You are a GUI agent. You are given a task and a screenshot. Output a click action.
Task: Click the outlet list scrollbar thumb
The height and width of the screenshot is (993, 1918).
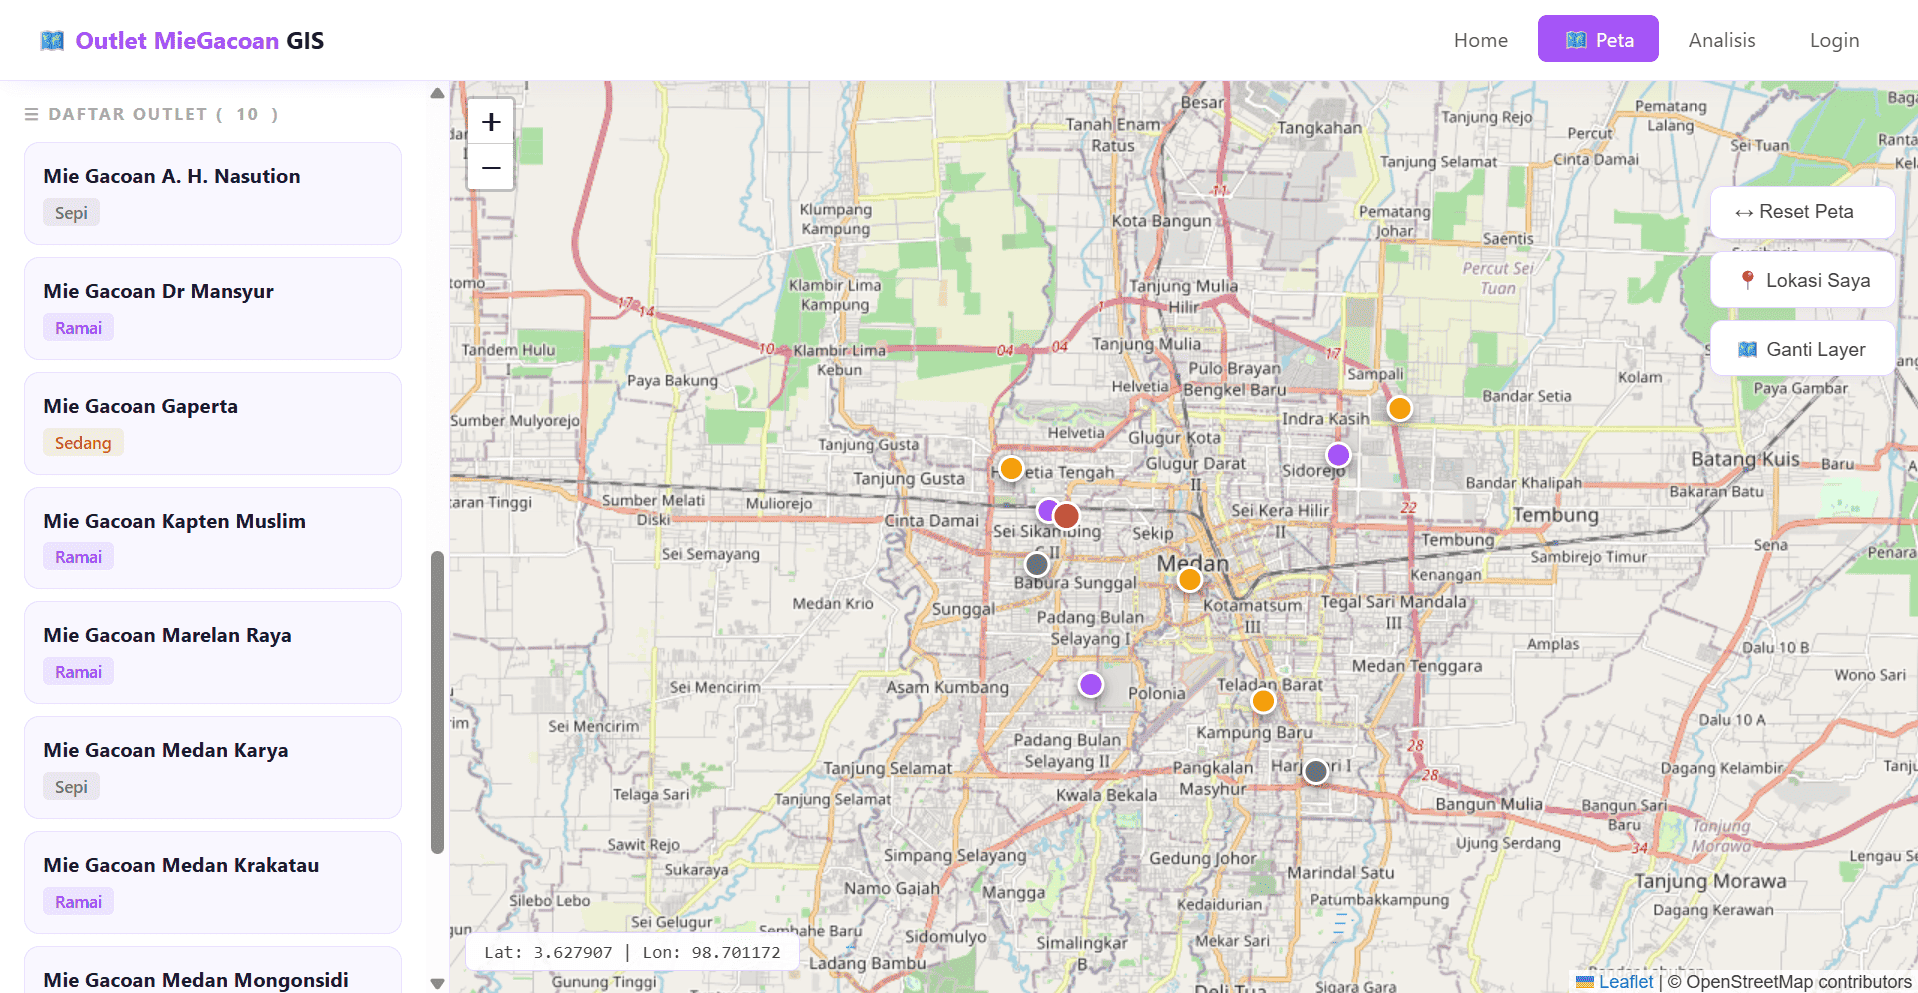tap(437, 702)
